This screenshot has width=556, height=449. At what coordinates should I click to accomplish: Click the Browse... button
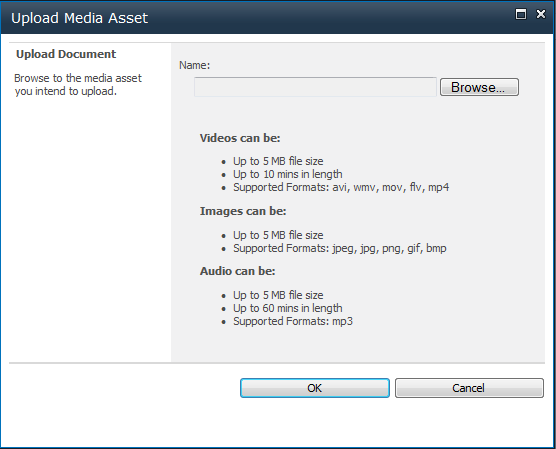point(479,87)
